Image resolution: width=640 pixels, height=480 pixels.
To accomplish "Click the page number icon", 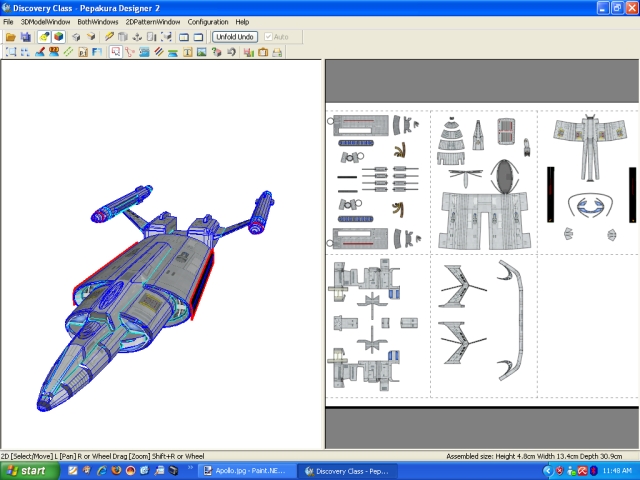I will click(83, 52).
